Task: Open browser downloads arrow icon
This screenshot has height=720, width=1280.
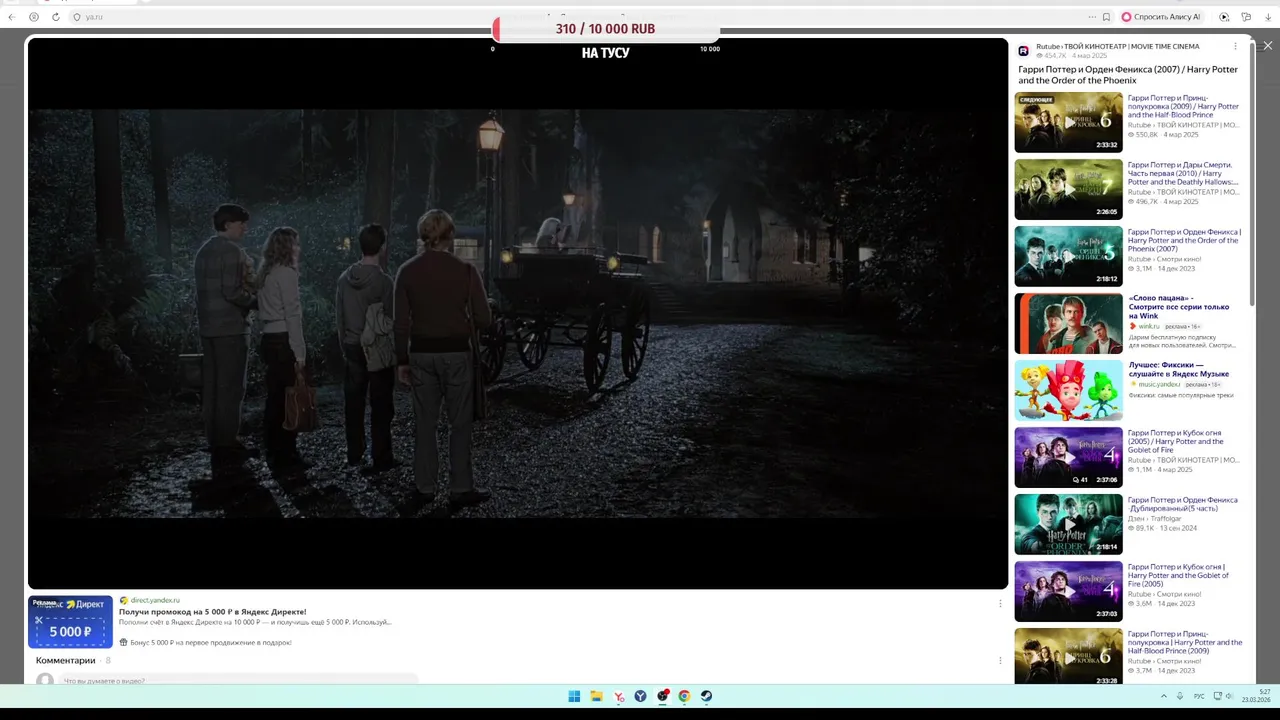Action: (x=1268, y=17)
